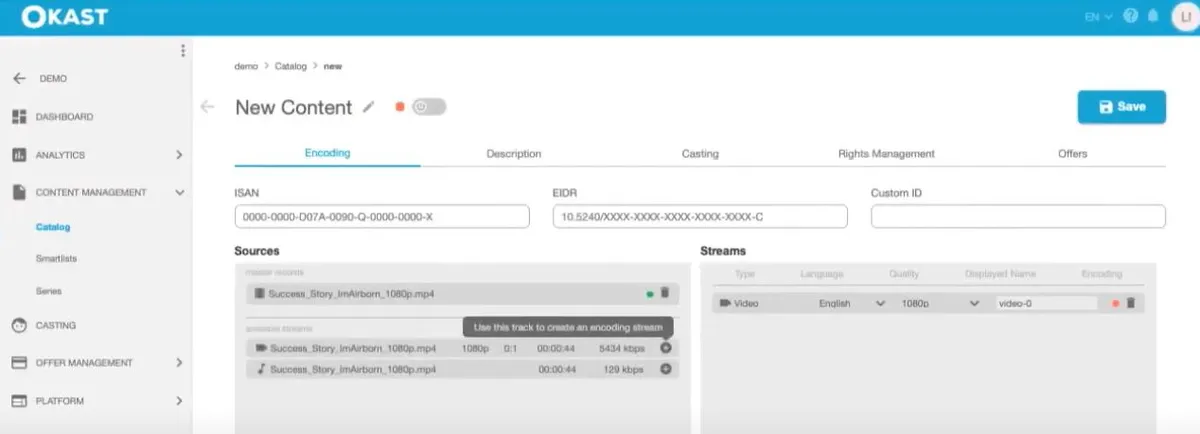
Task: Open the 1080p quality dropdown for video-0
Action: [x=939, y=303]
